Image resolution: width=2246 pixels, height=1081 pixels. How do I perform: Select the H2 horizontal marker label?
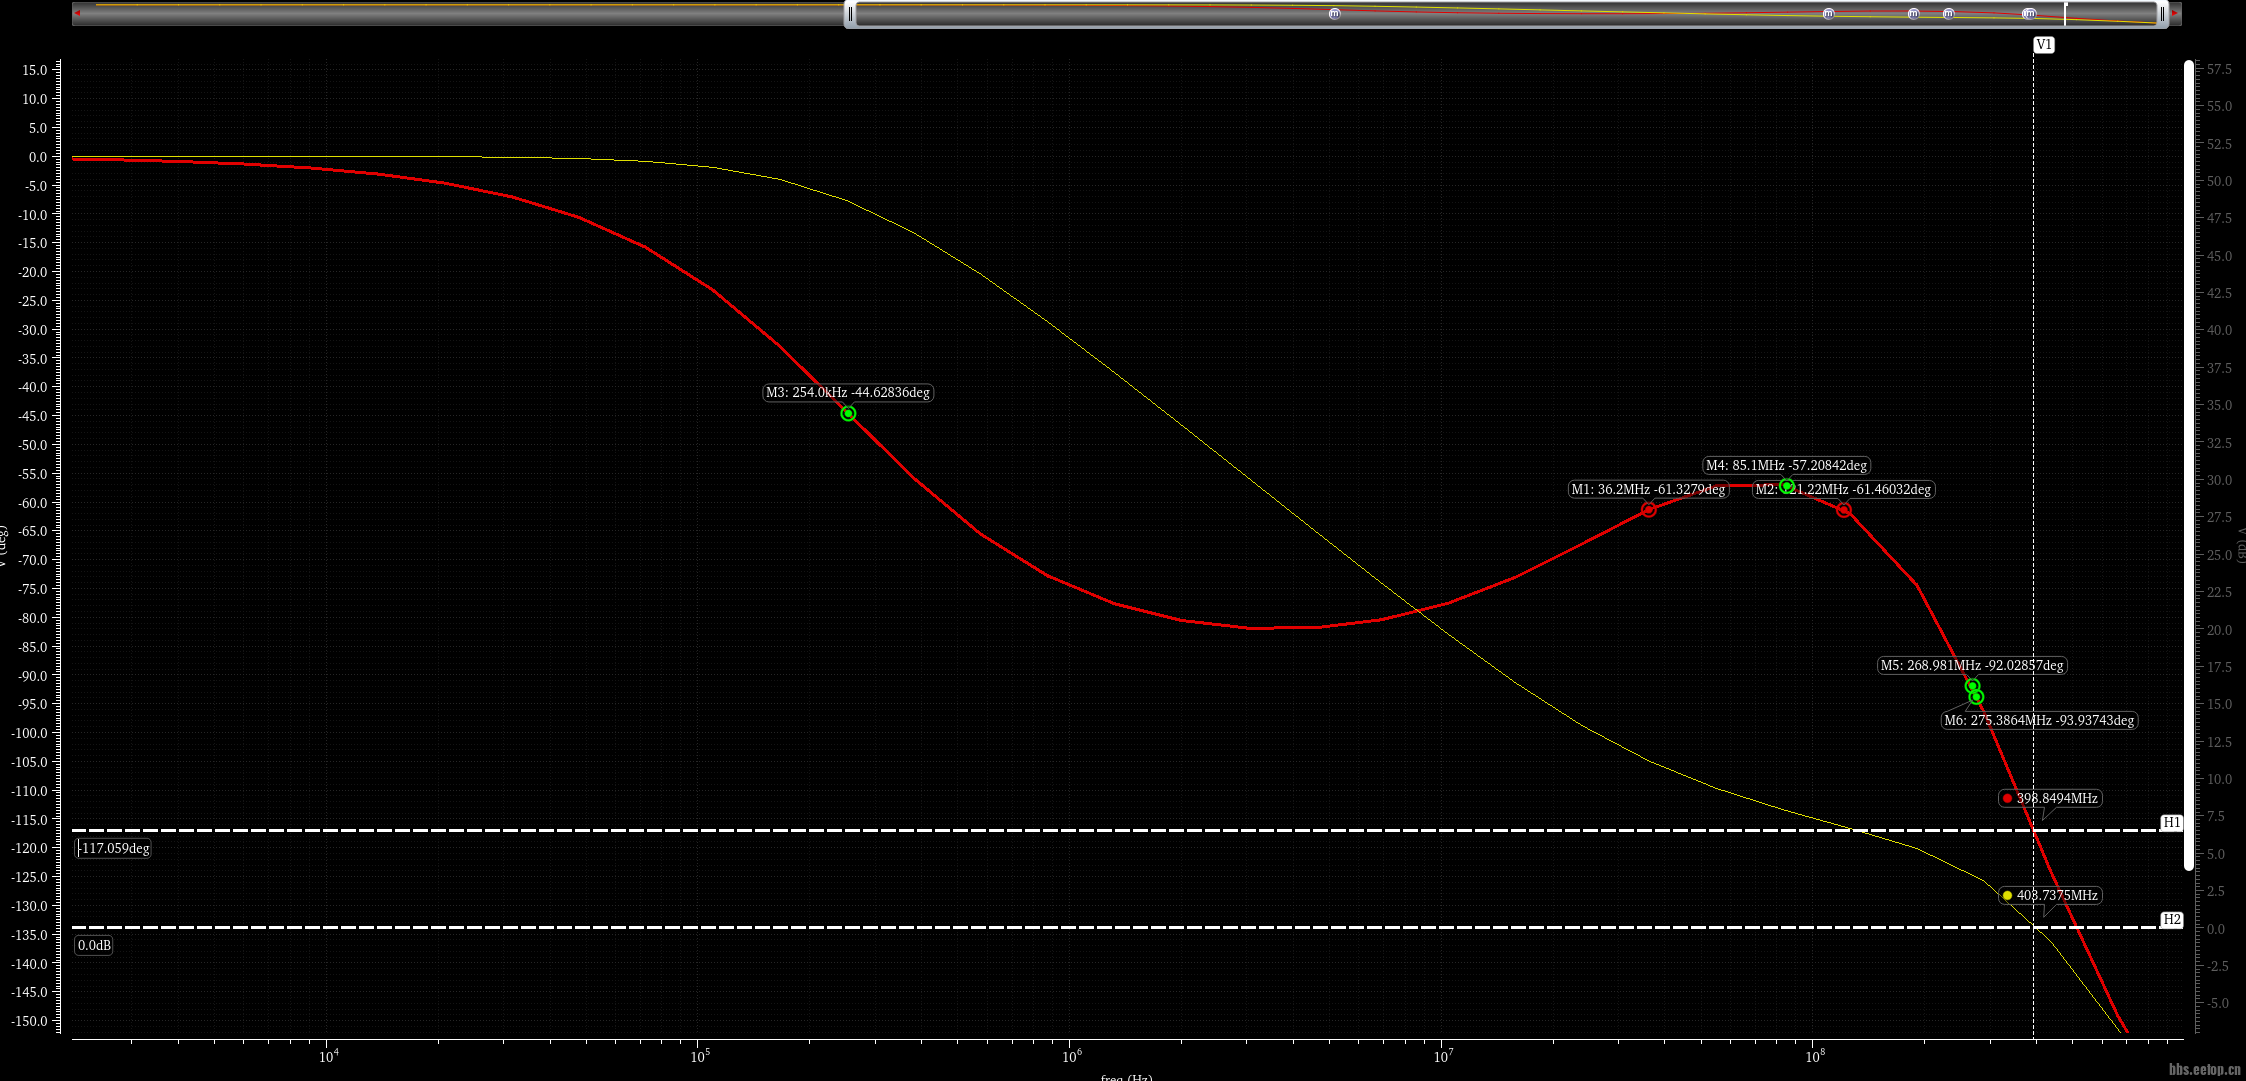pyautogui.click(x=2171, y=919)
